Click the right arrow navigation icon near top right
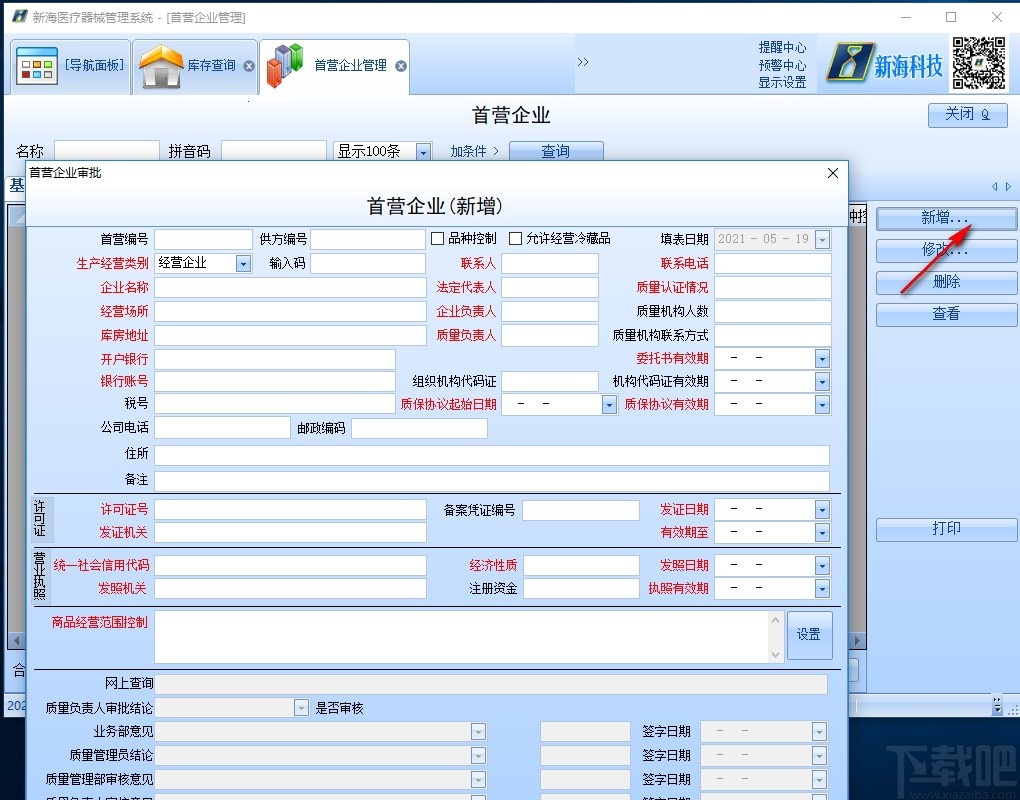Viewport: 1020px width, 800px height. click(1008, 186)
